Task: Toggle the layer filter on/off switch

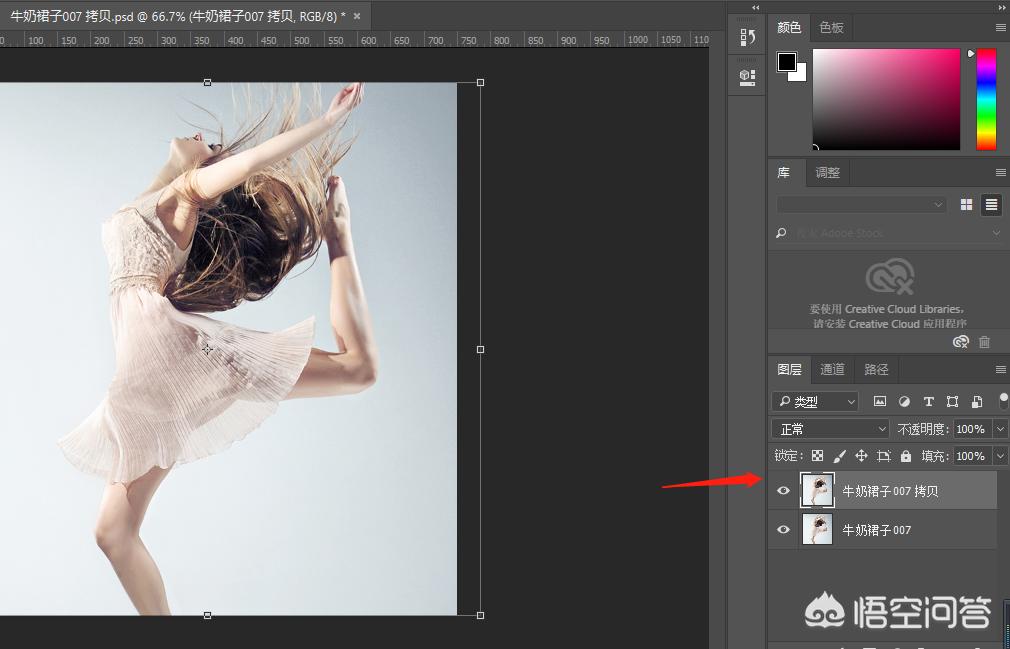Action: [1003, 401]
